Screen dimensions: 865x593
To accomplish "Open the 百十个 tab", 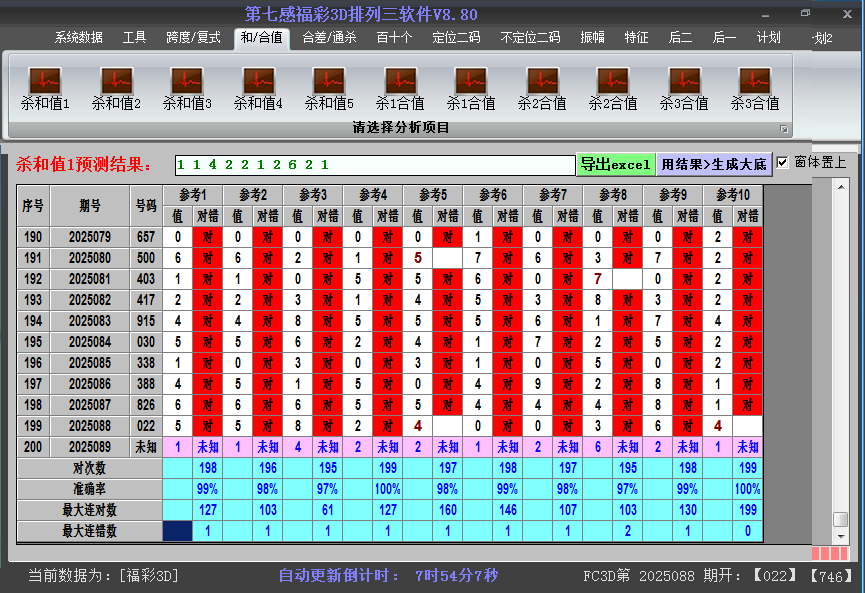I will (x=394, y=38).
